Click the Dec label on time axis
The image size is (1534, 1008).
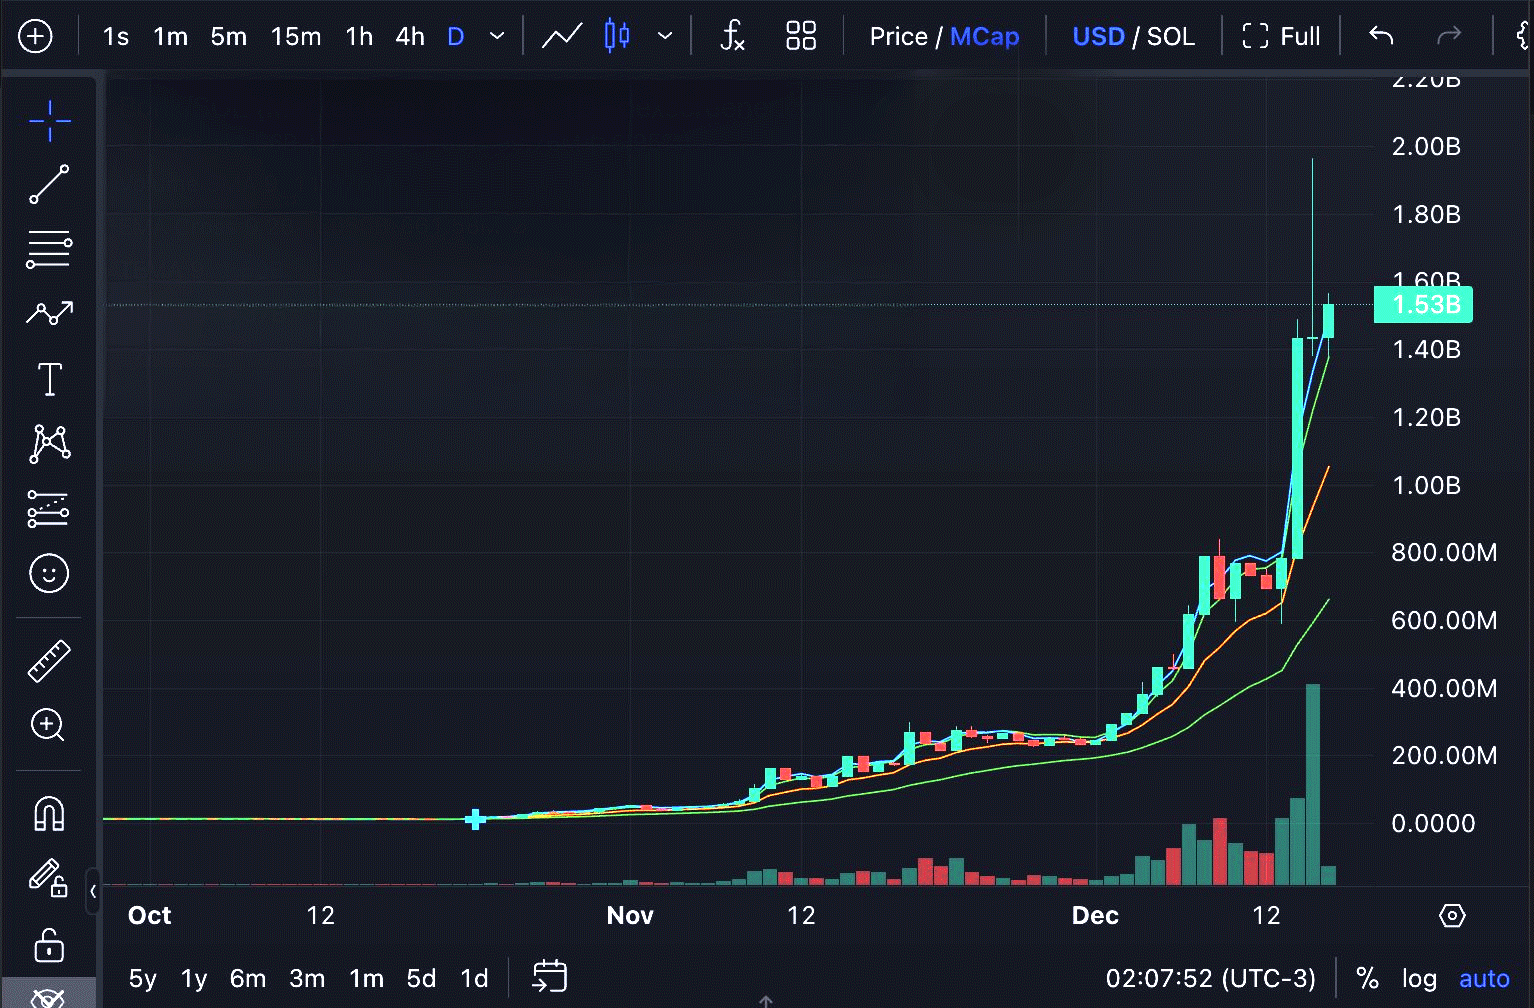[x=1095, y=915]
